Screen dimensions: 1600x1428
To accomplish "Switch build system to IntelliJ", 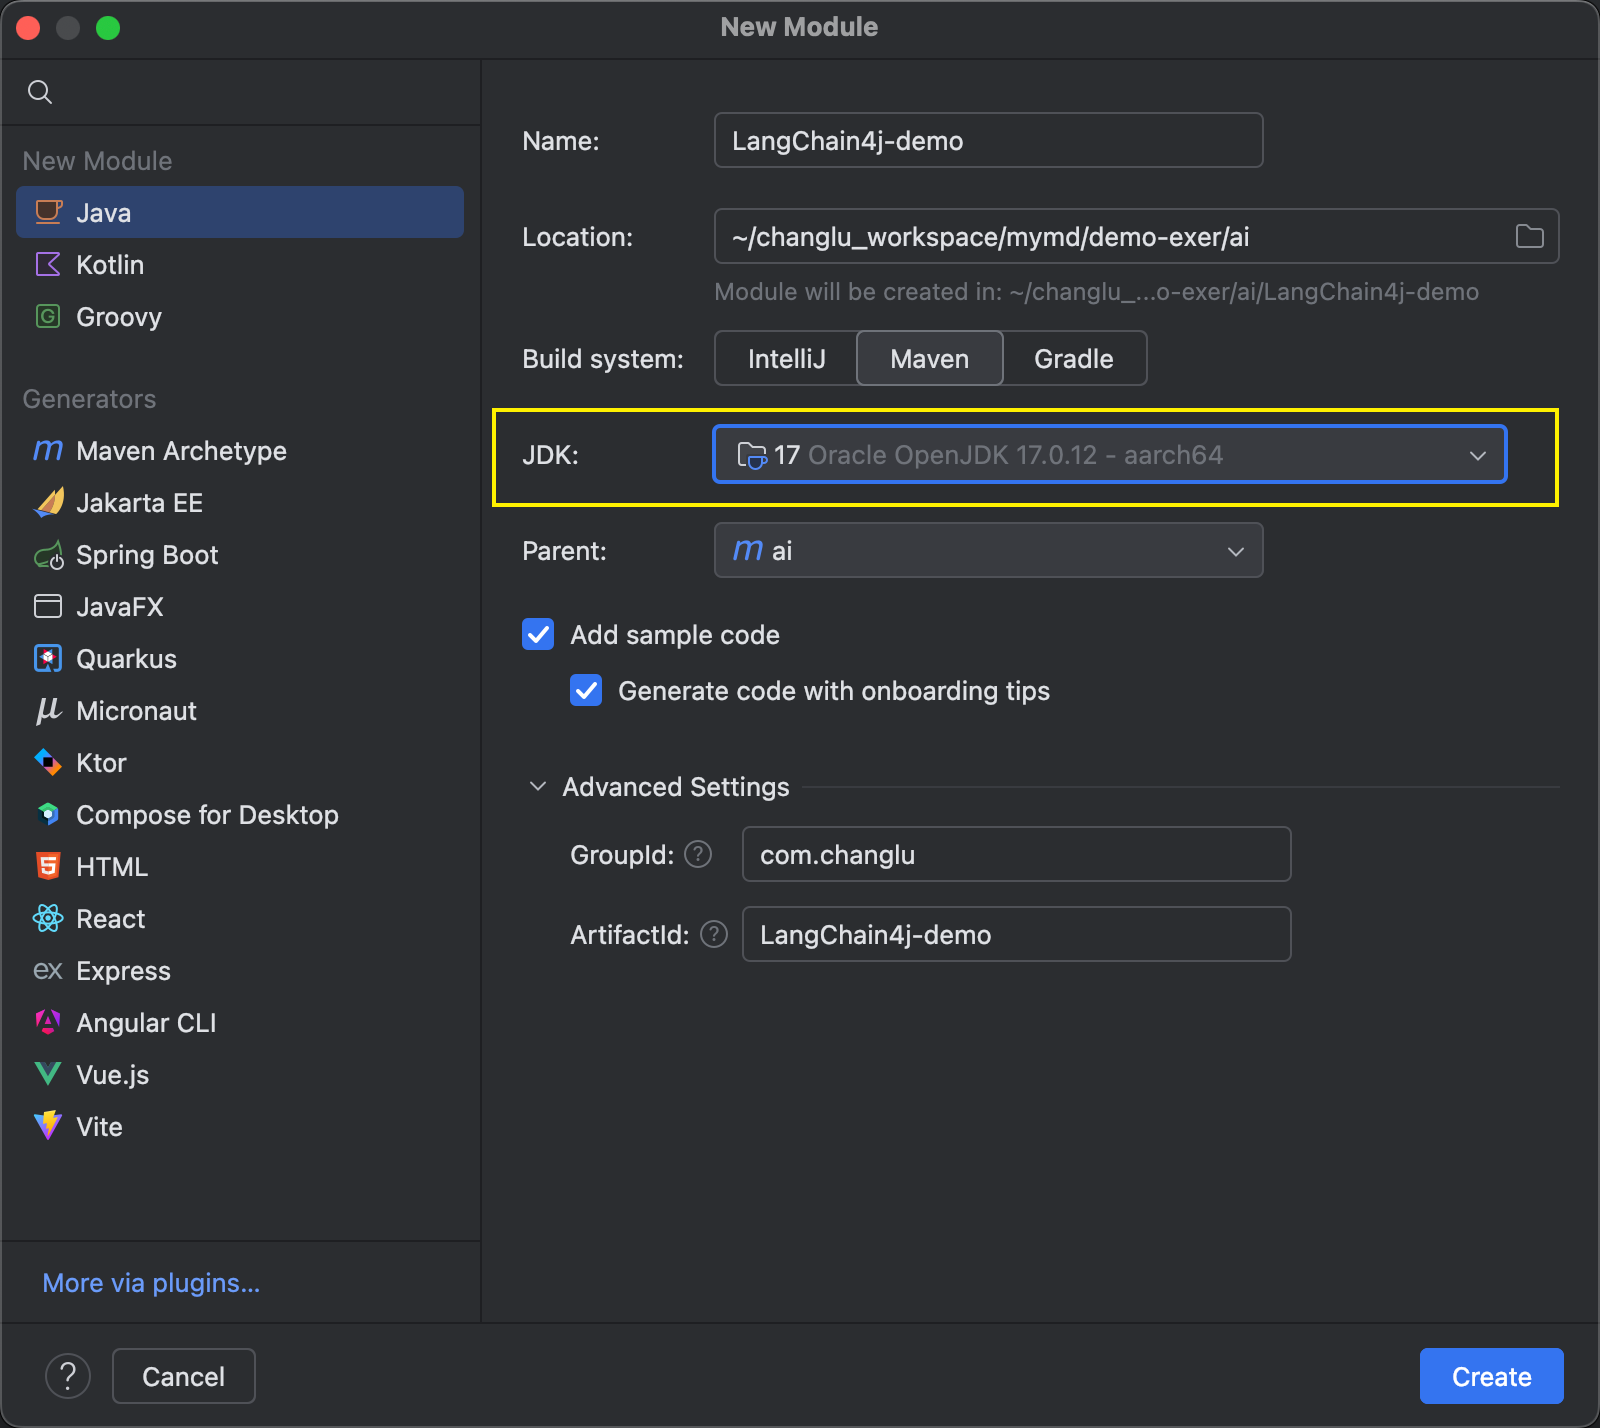I will click(x=786, y=358).
